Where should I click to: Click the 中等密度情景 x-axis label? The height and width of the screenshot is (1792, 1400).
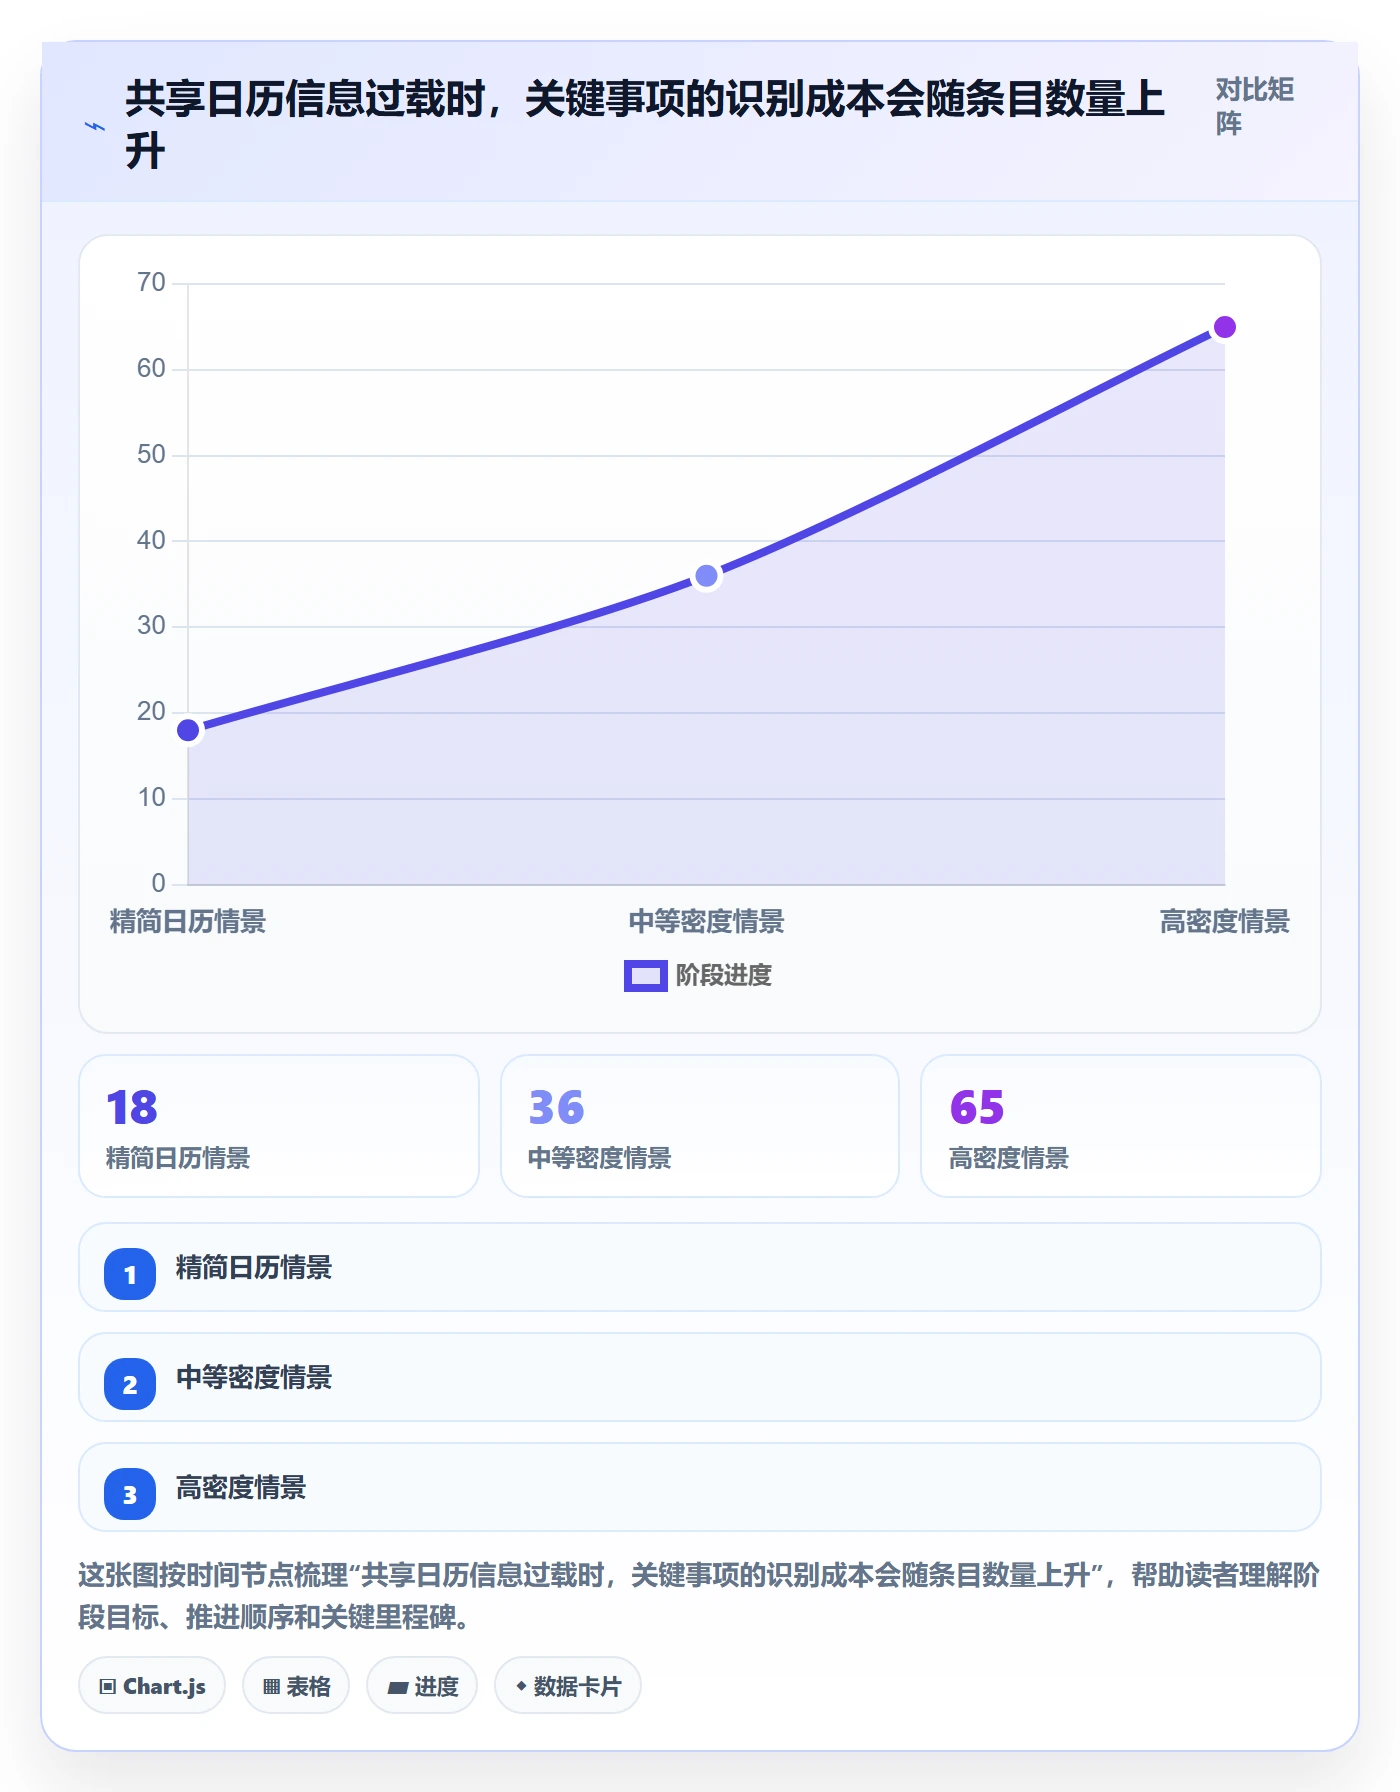[706, 922]
